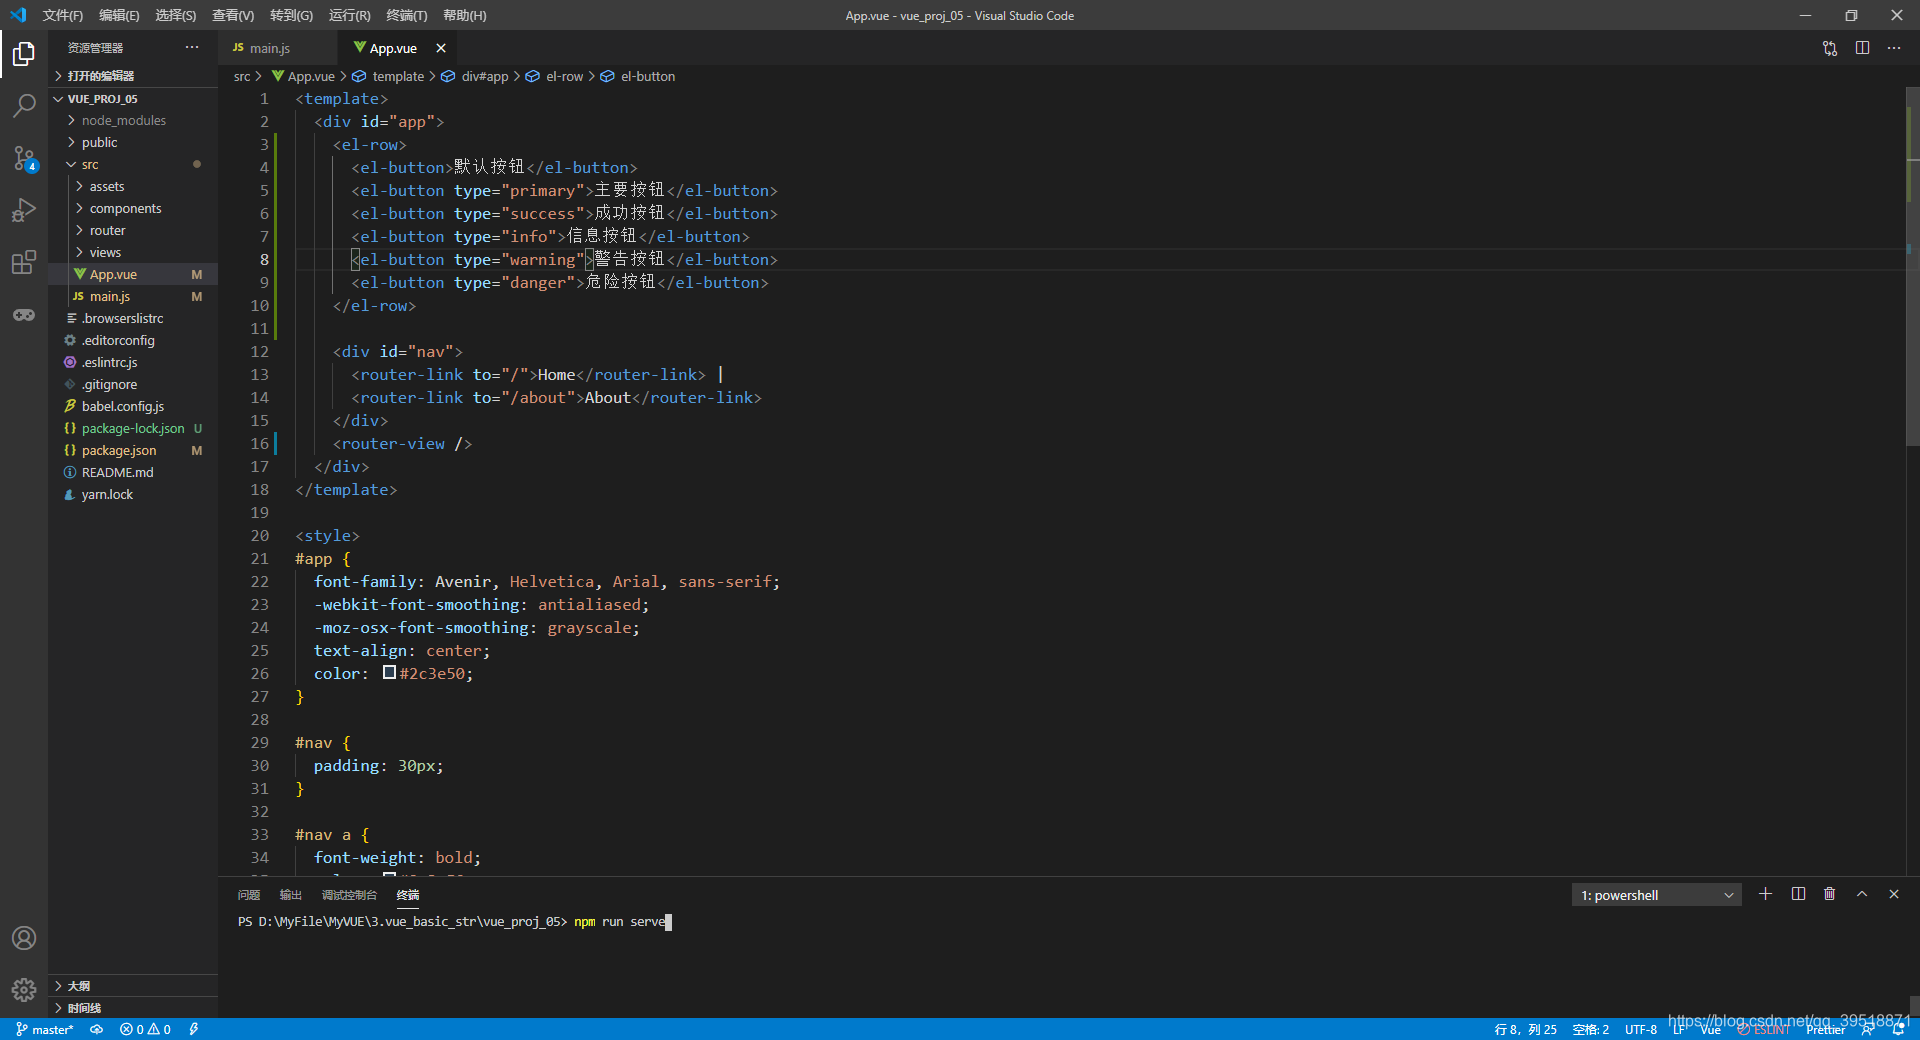Click the line and column indicator 行 8, 列 25
Image resolution: width=1920 pixels, height=1040 pixels.
point(1526,1029)
